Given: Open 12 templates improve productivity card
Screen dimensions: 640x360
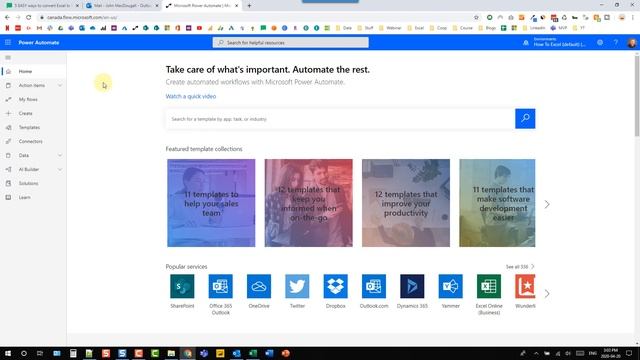Looking at the screenshot, I should (406, 203).
